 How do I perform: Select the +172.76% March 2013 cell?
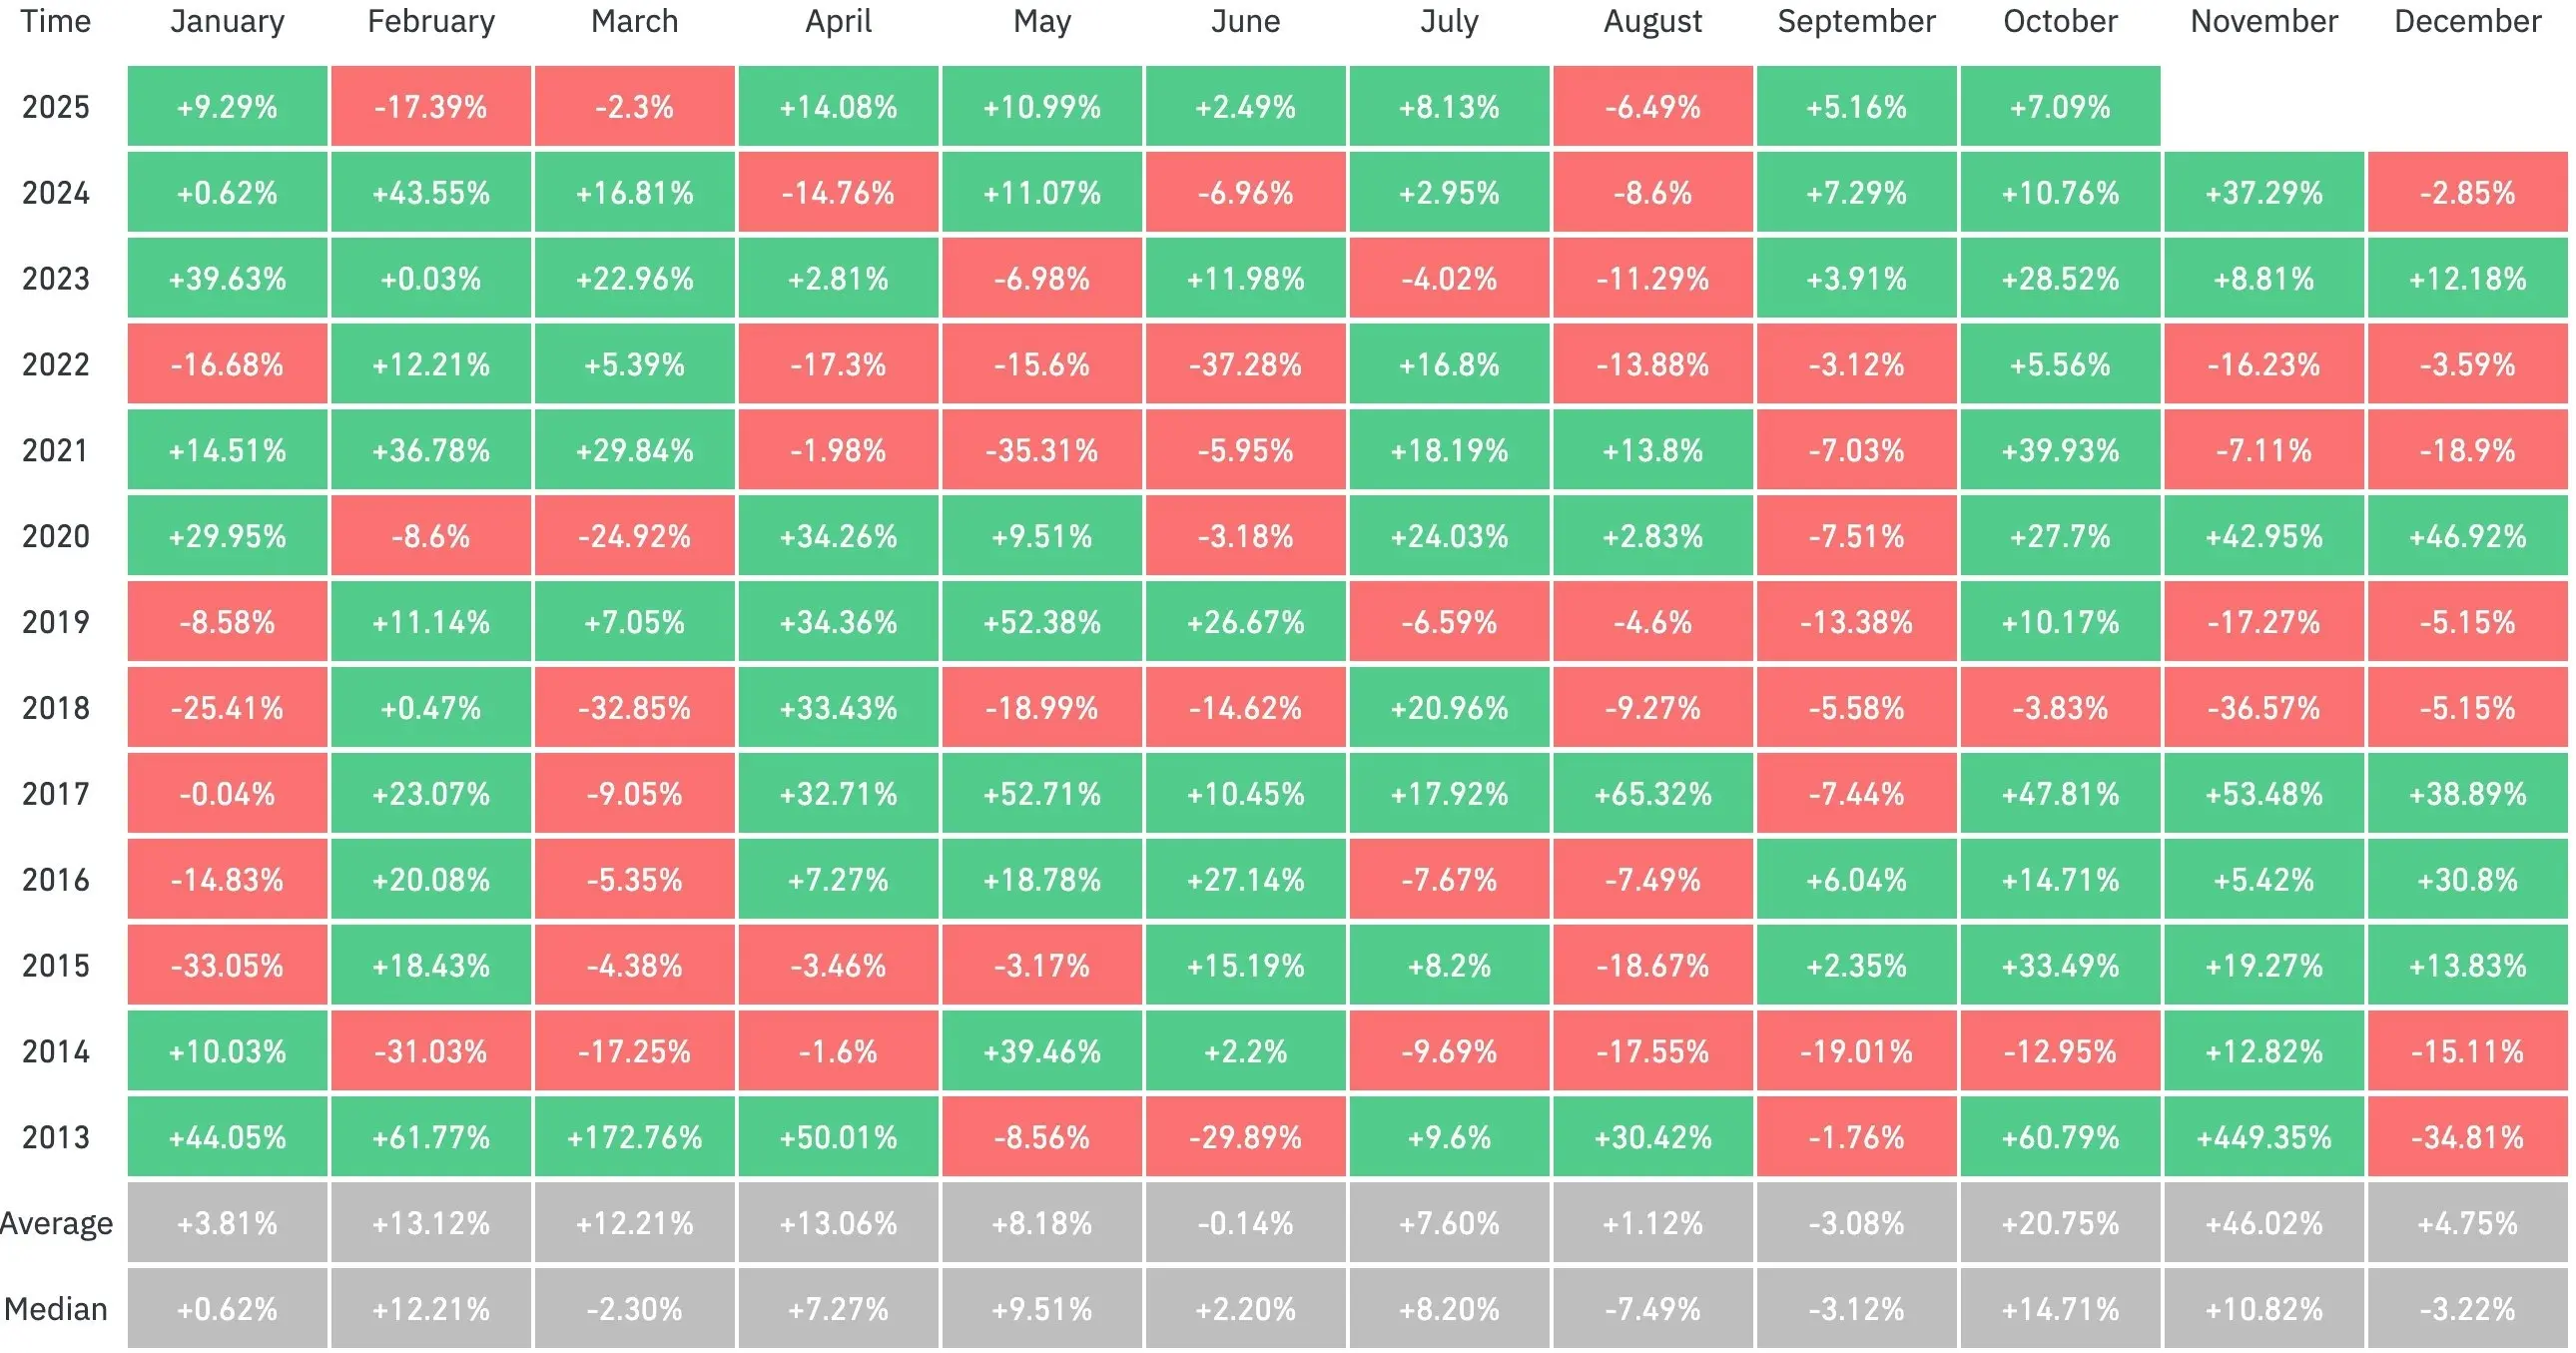point(635,1137)
